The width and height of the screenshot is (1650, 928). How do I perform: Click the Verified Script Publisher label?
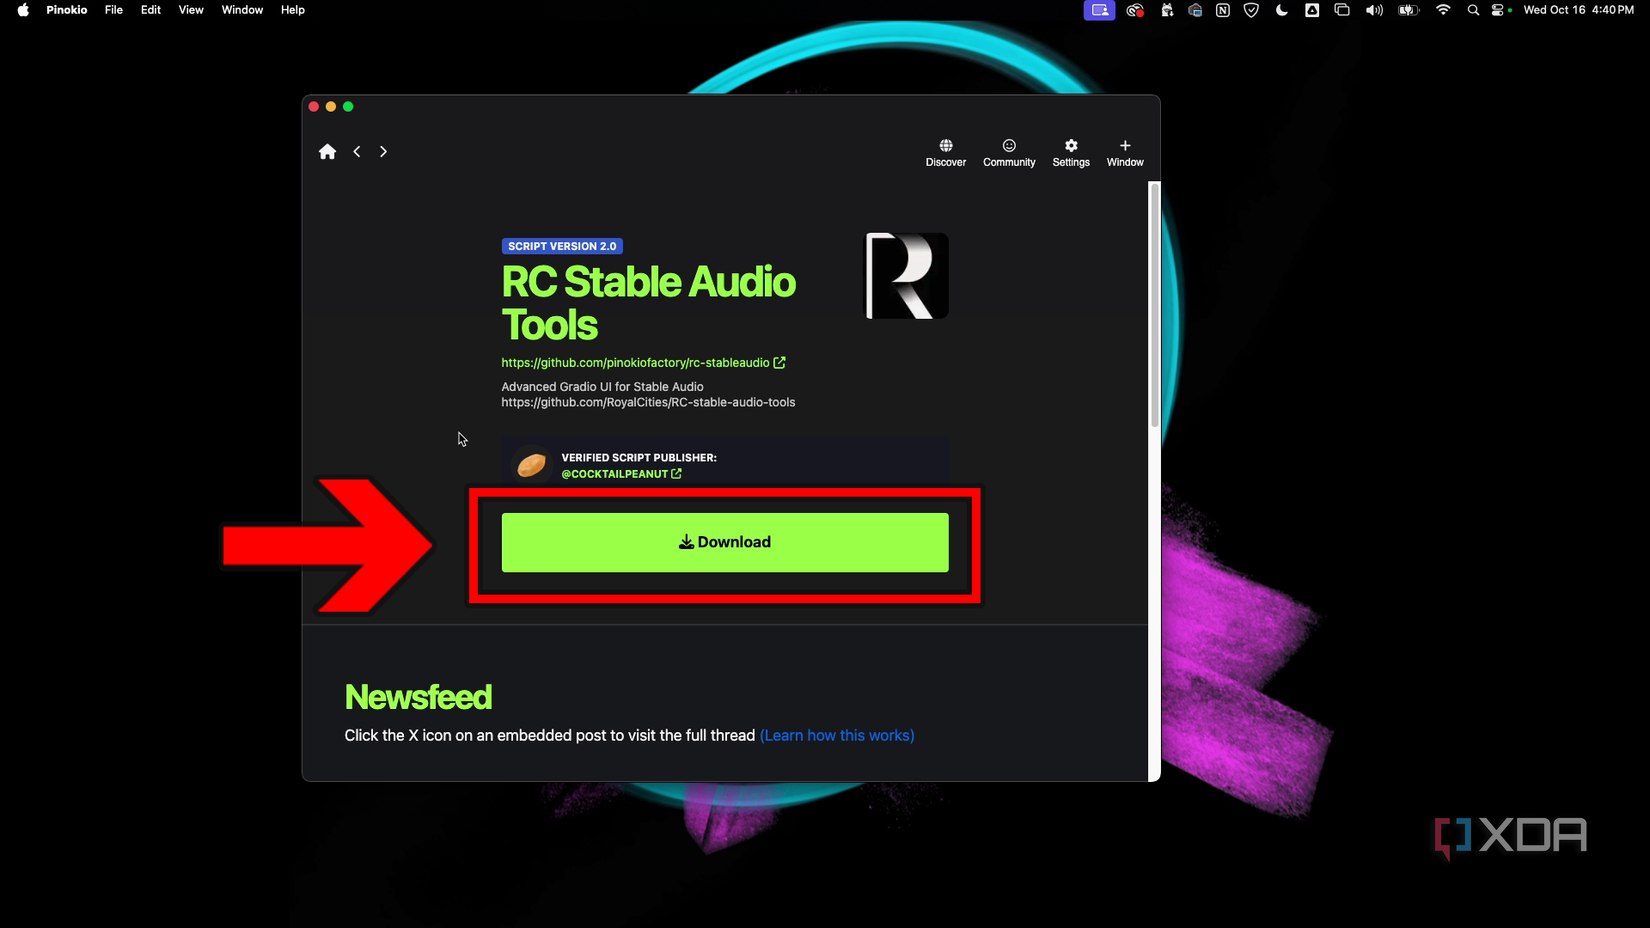click(639, 458)
